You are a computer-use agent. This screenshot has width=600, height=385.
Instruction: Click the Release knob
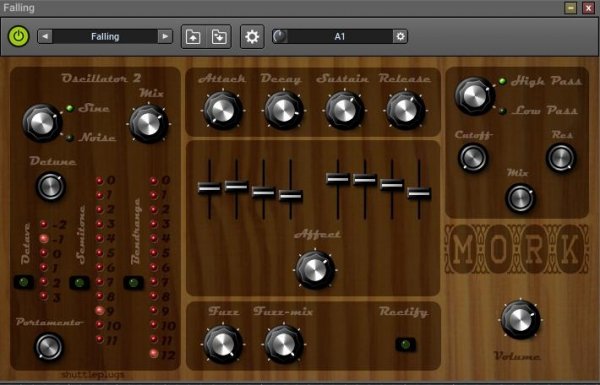[x=405, y=111]
